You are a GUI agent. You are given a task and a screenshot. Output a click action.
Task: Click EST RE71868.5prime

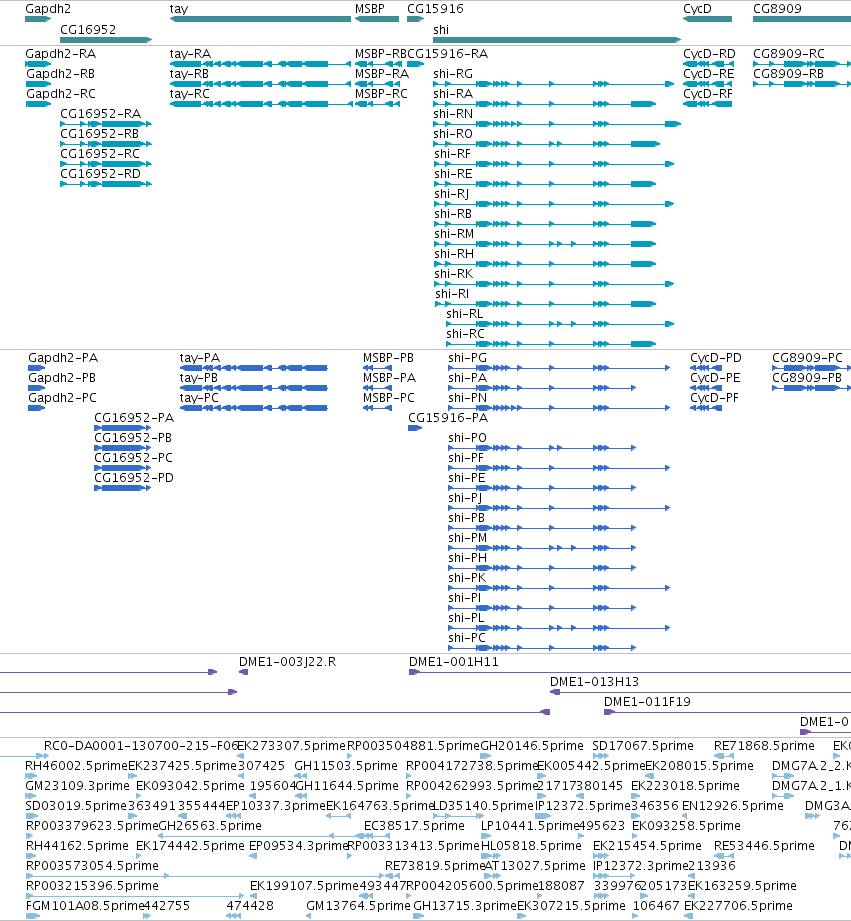[x=764, y=746]
